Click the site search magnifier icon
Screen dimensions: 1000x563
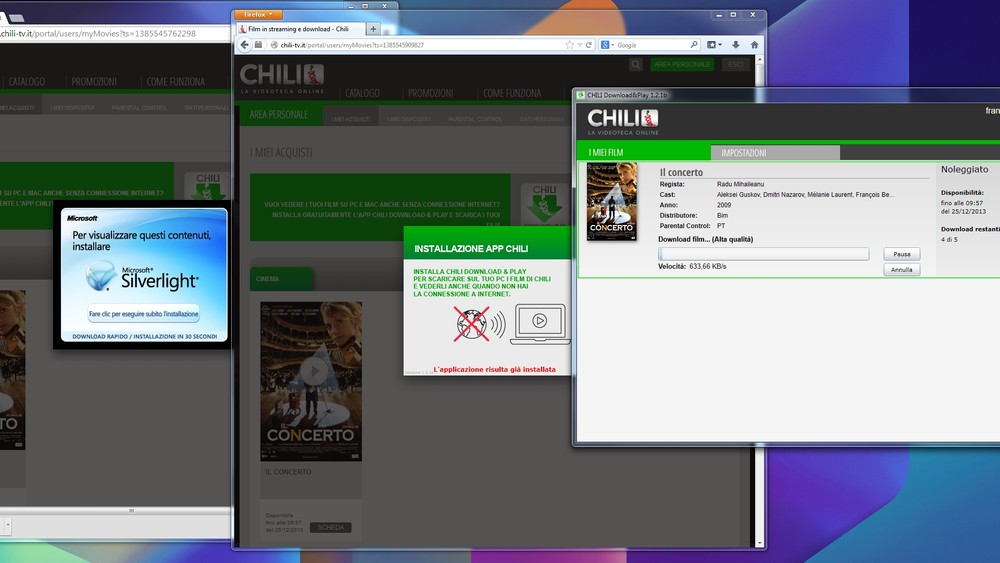point(636,64)
